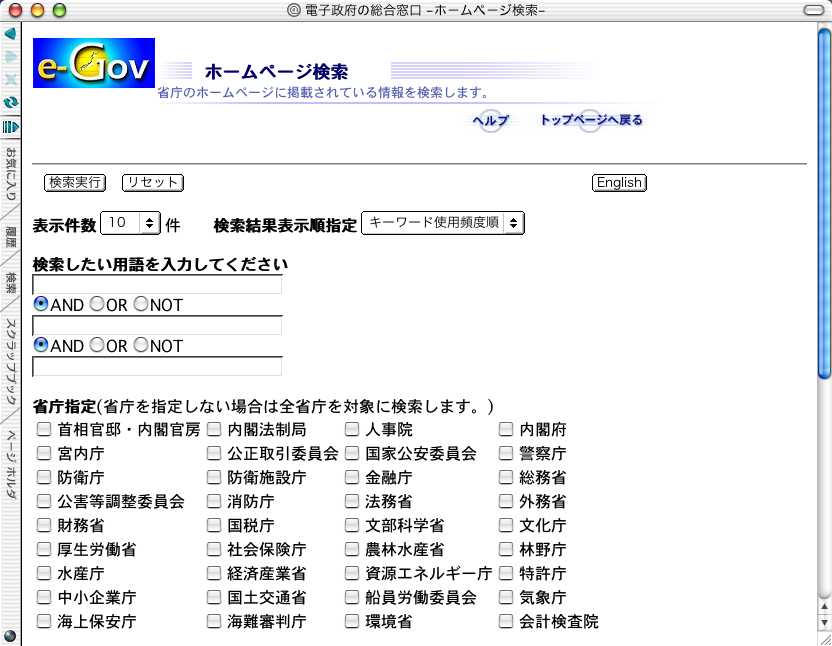Image resolution: width=832 pixels, height=646 pixels.
Task: Check the 宮内庁 checkbox
Action: pos(44,453)
